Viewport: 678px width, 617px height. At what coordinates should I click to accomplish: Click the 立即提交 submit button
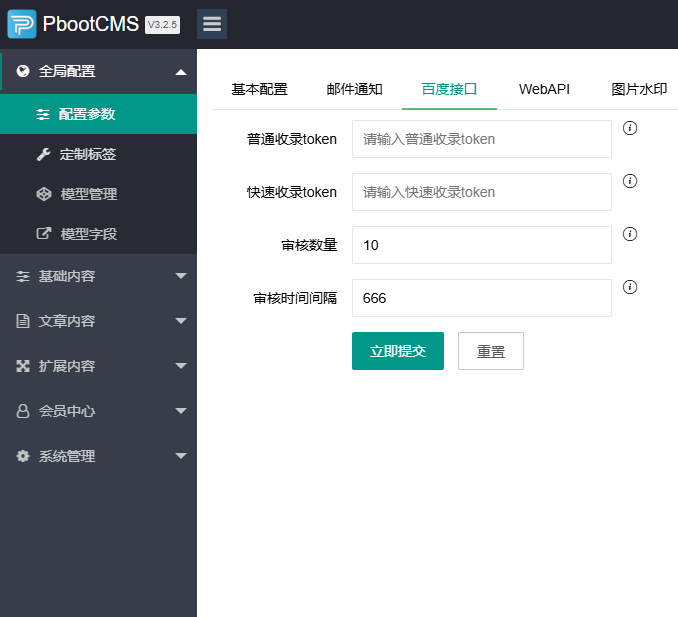tap(397, 351)
